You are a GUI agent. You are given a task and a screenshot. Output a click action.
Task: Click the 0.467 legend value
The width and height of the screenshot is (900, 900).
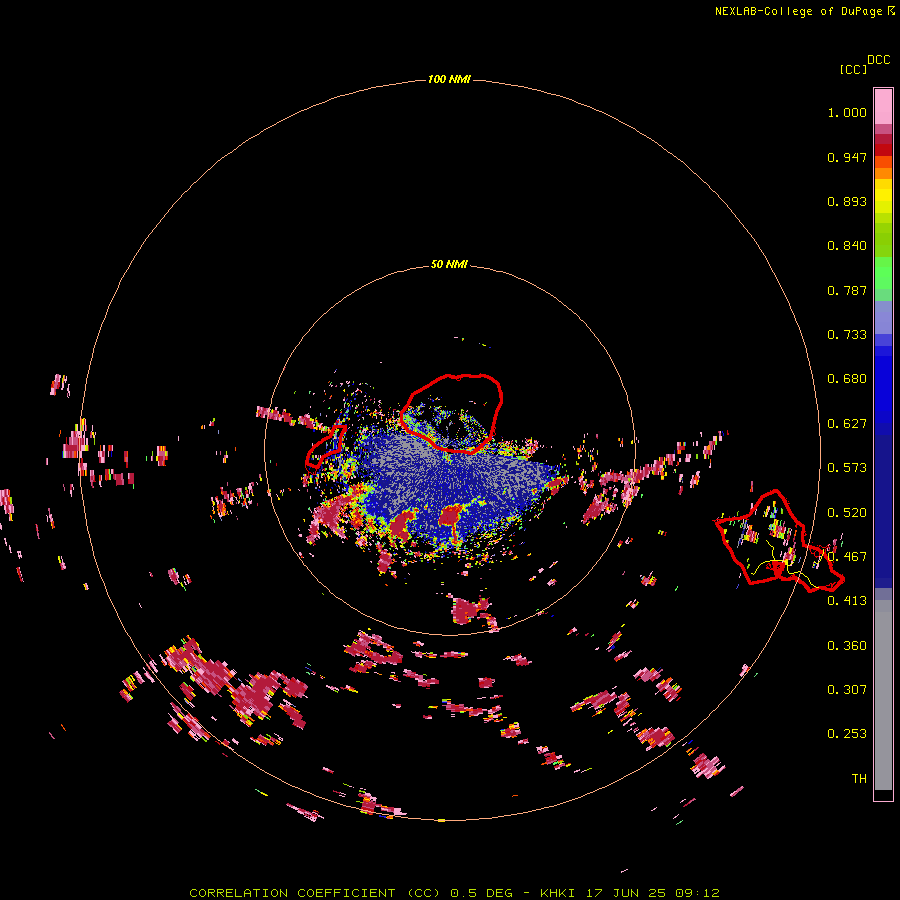[x=847, y=557]
